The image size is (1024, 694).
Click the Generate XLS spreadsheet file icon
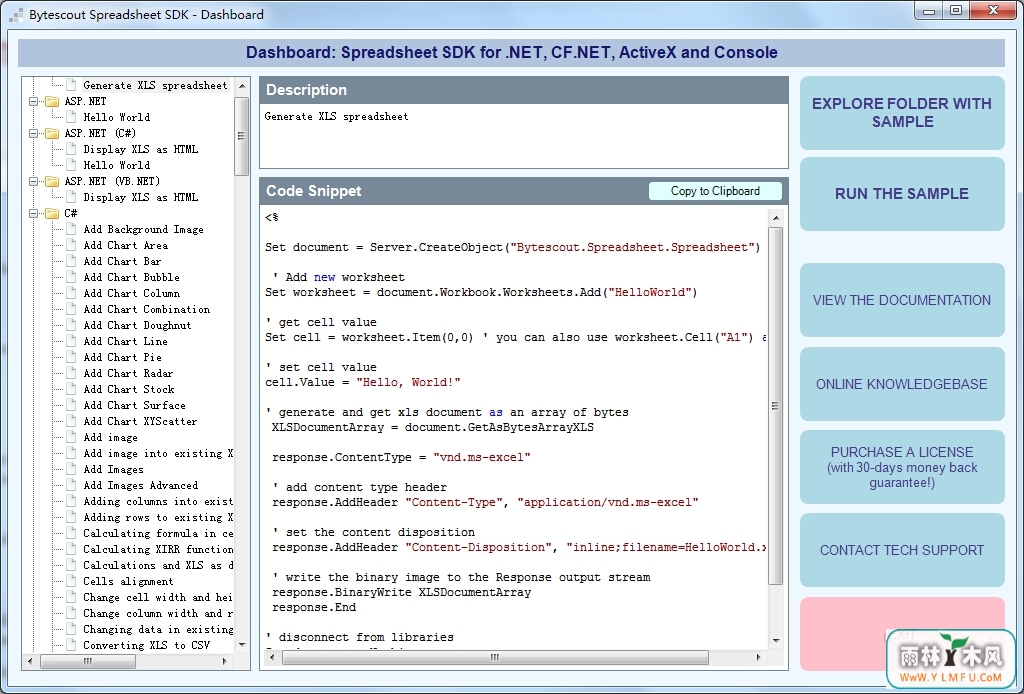point(71,86)
